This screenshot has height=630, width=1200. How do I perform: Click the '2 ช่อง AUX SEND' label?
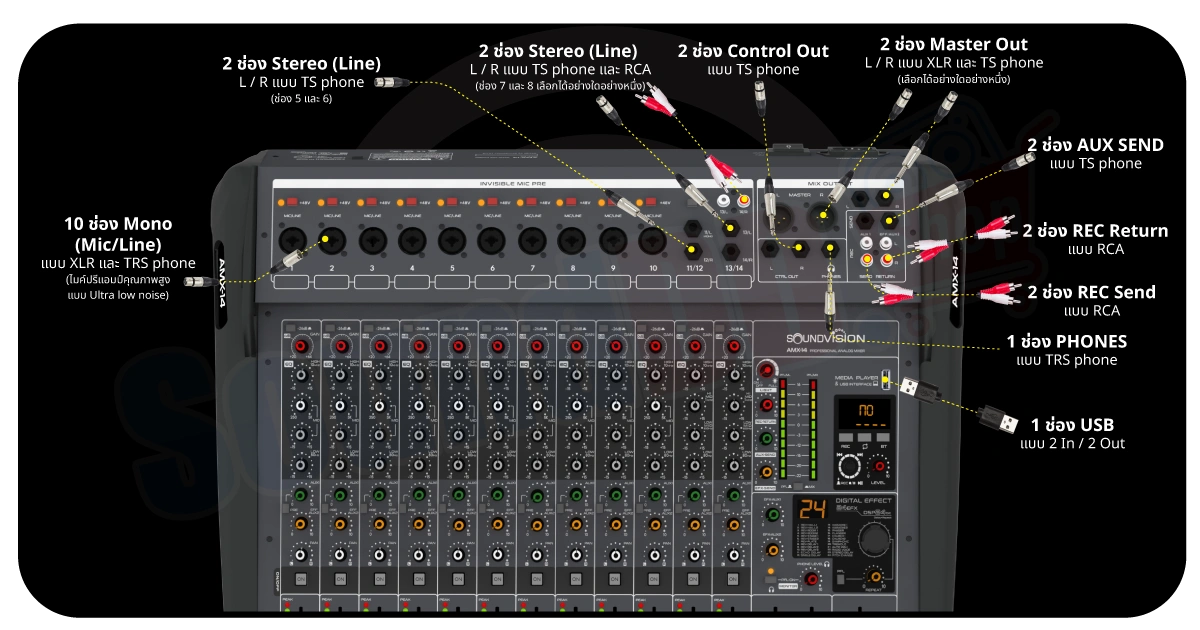(x=1095, y=145)
